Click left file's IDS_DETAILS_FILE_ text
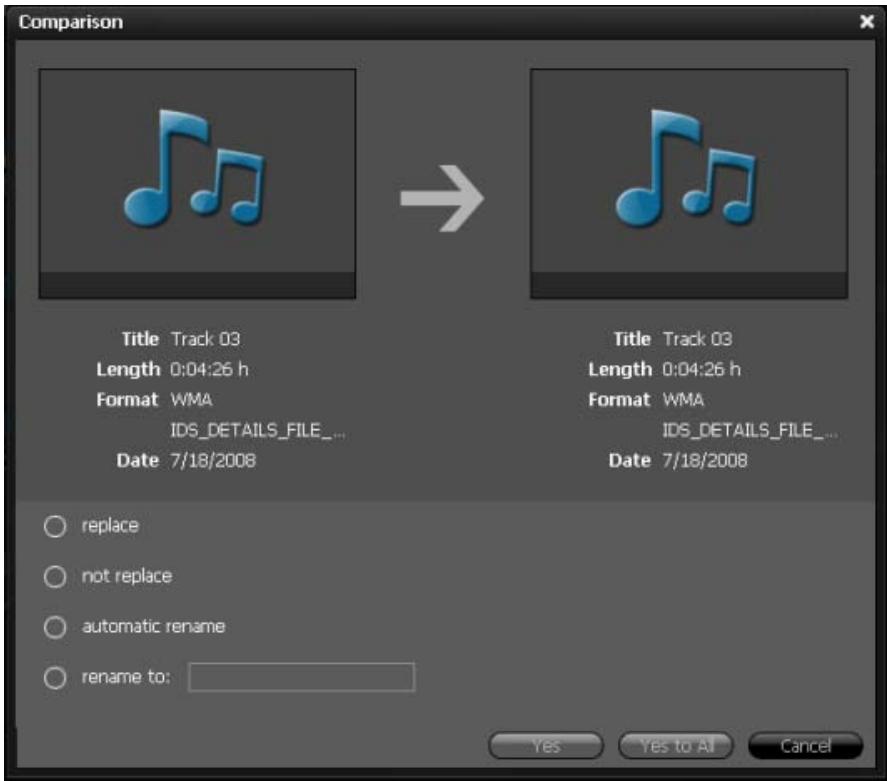Viewport: 887px width, 781px height. 258,430
